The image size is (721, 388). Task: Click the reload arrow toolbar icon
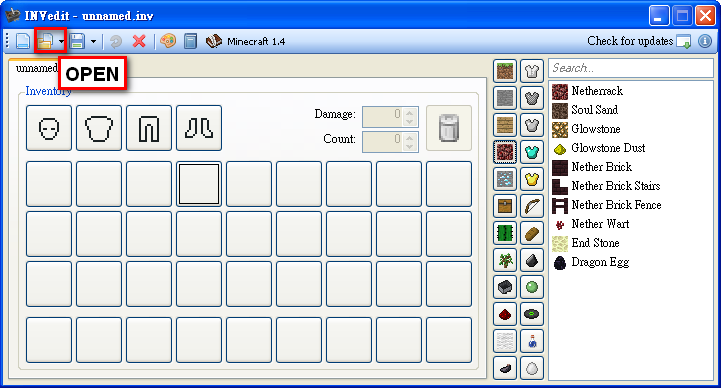click(x=116, y=41)
